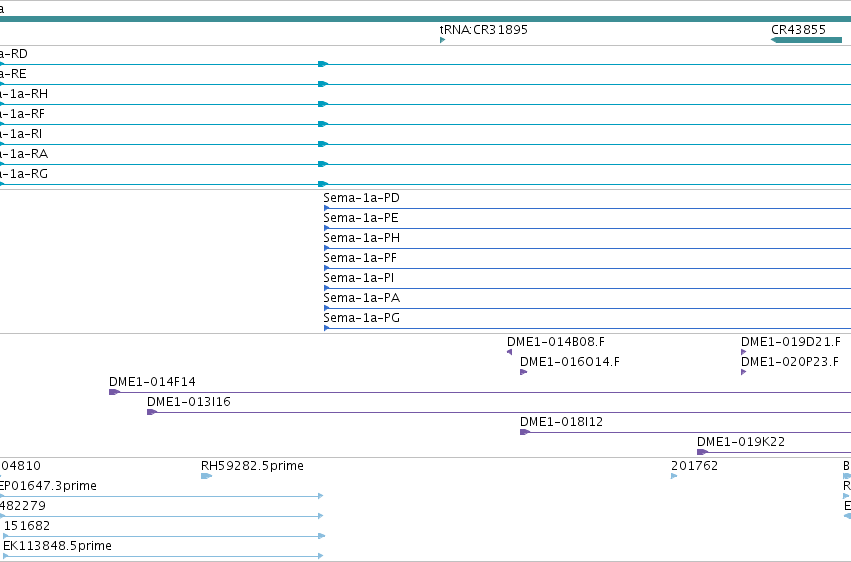Click the DME1-019K22 label
The image size is (851, 562).
pos(741,442)
